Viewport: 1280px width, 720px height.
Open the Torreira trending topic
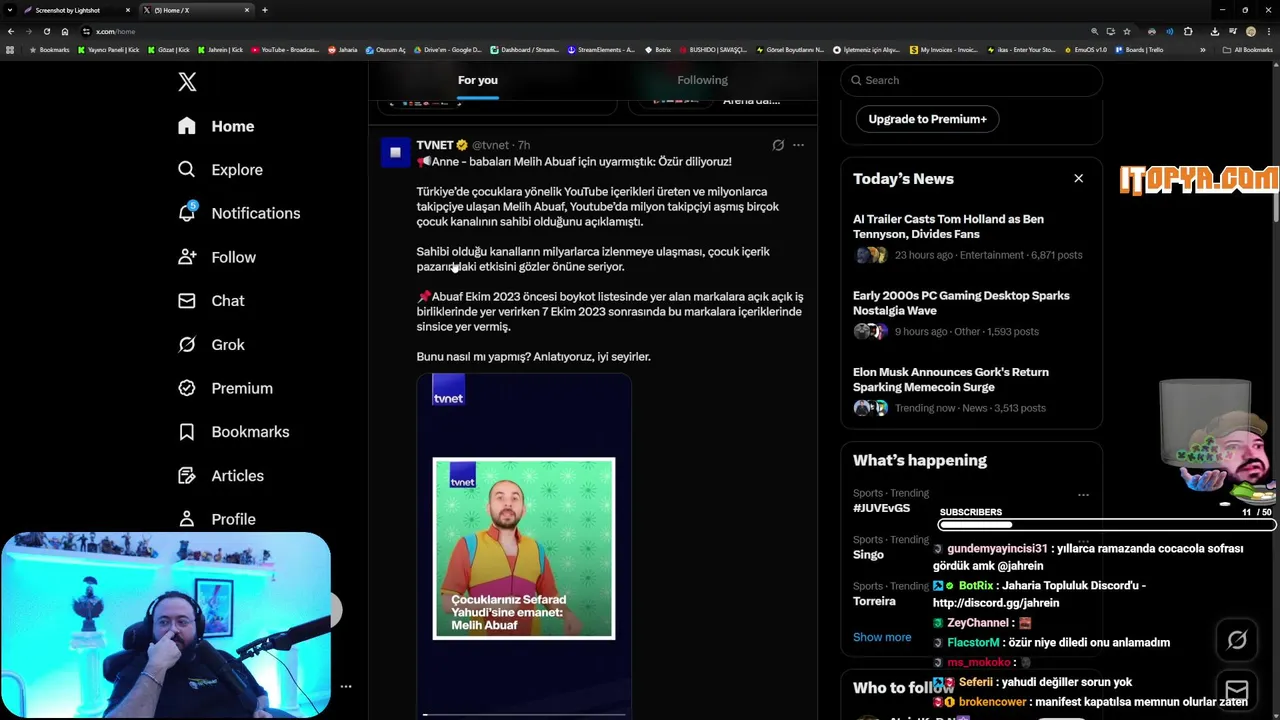pyautogui.click(x=874, y=601)
